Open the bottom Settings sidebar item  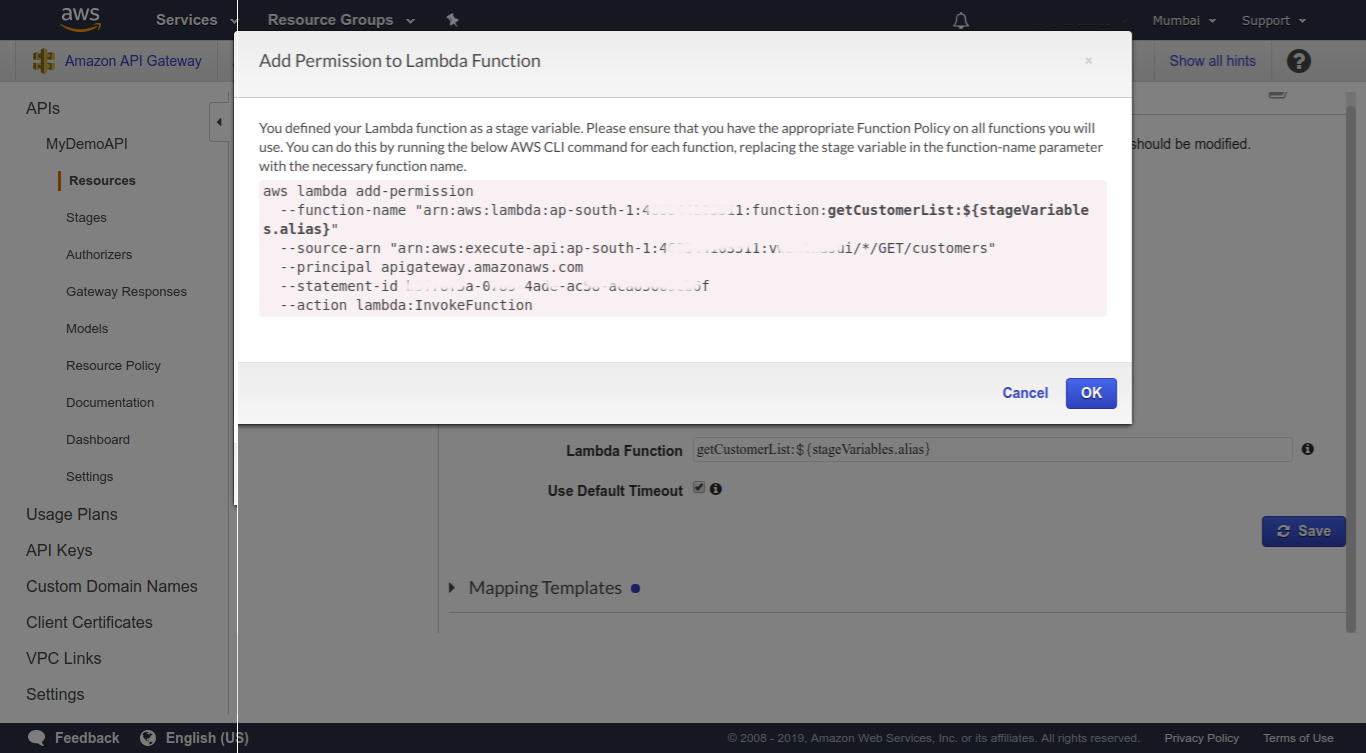[x=55, y=694]
